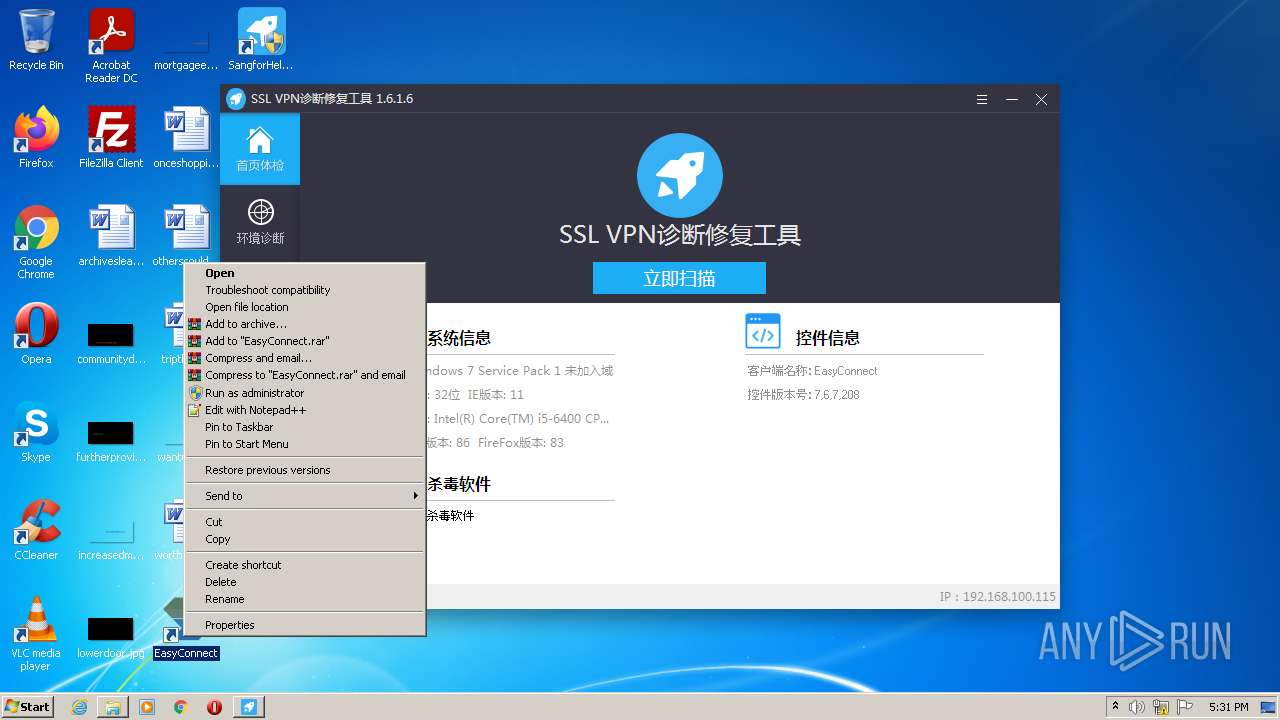
Task: Select Rename in the context menu
Action: 305,599
